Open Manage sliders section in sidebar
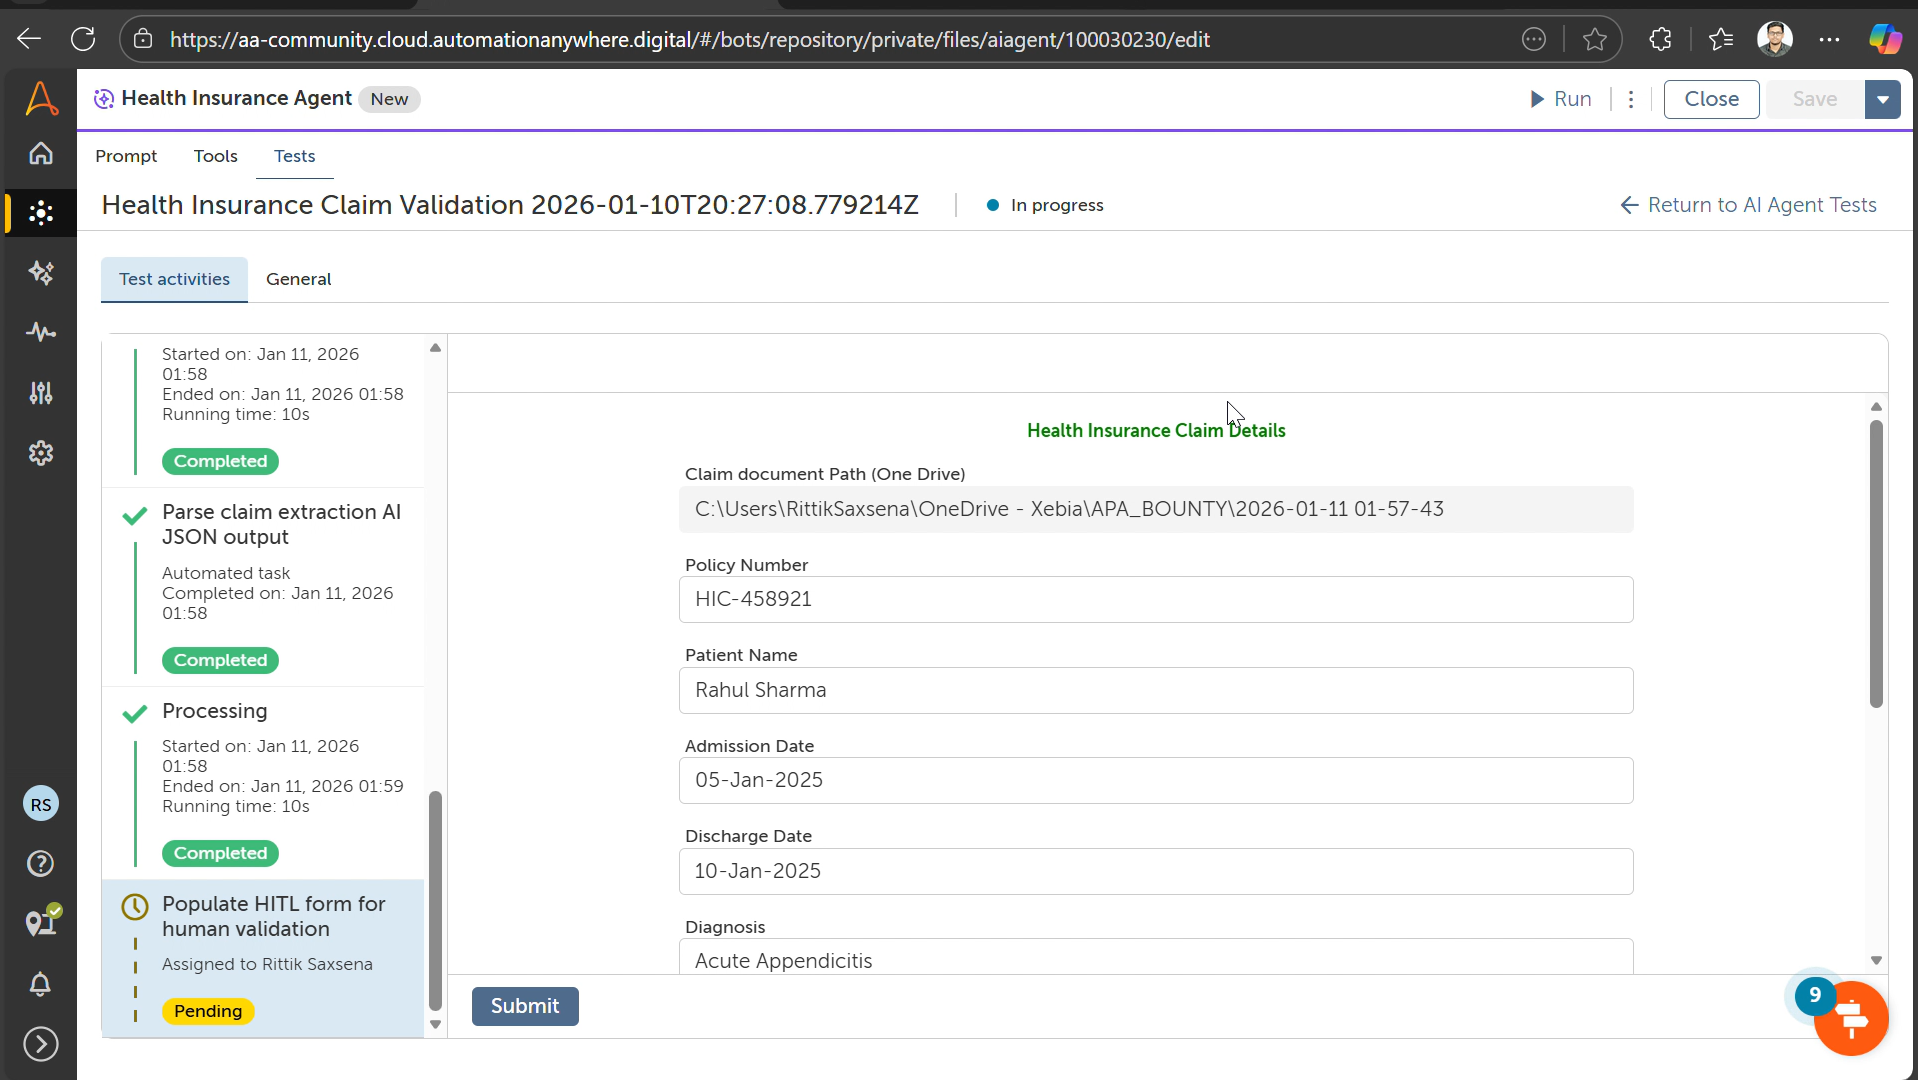 click(x=41, y=393)
